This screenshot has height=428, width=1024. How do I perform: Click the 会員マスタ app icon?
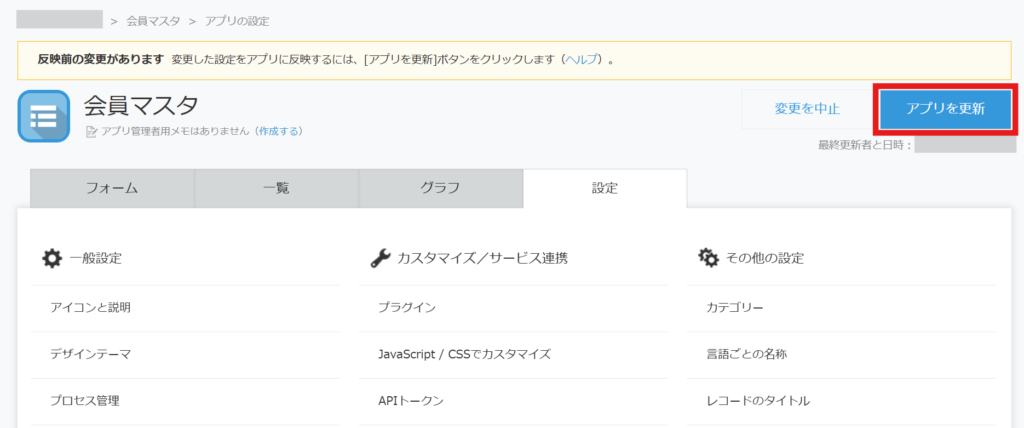coord(43,116)
